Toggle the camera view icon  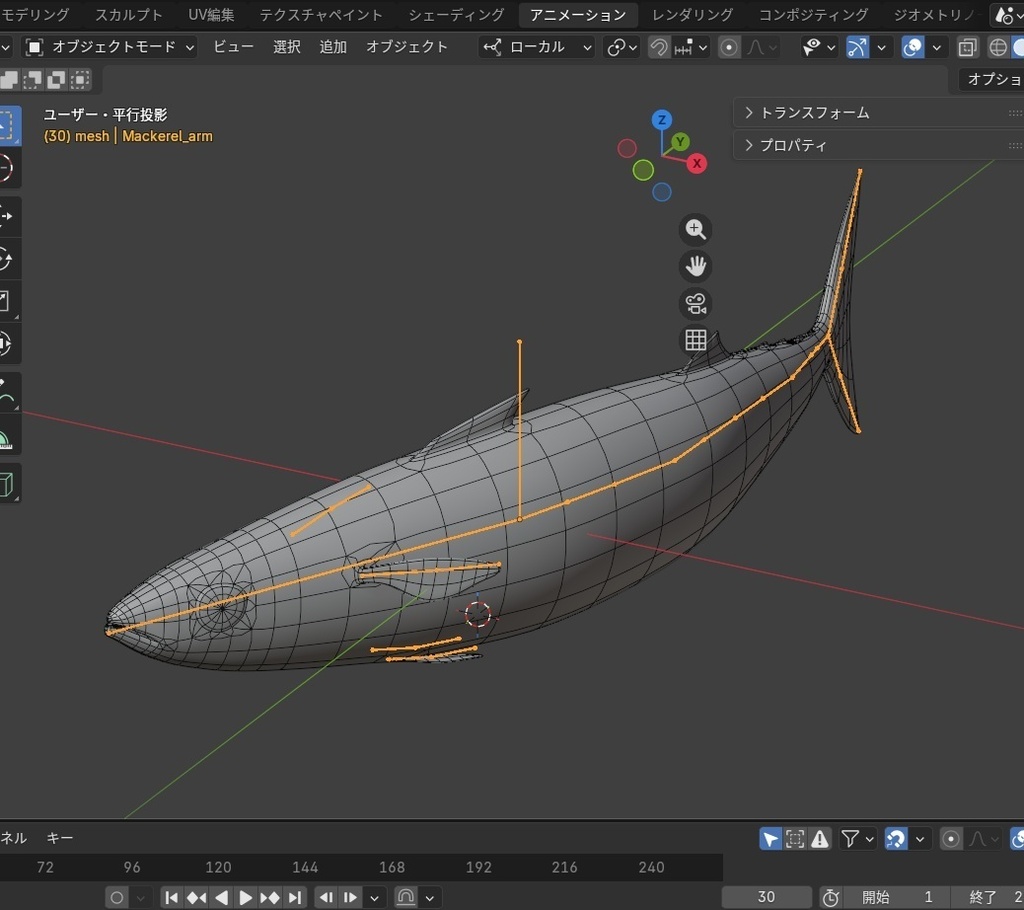click(696, 303)
